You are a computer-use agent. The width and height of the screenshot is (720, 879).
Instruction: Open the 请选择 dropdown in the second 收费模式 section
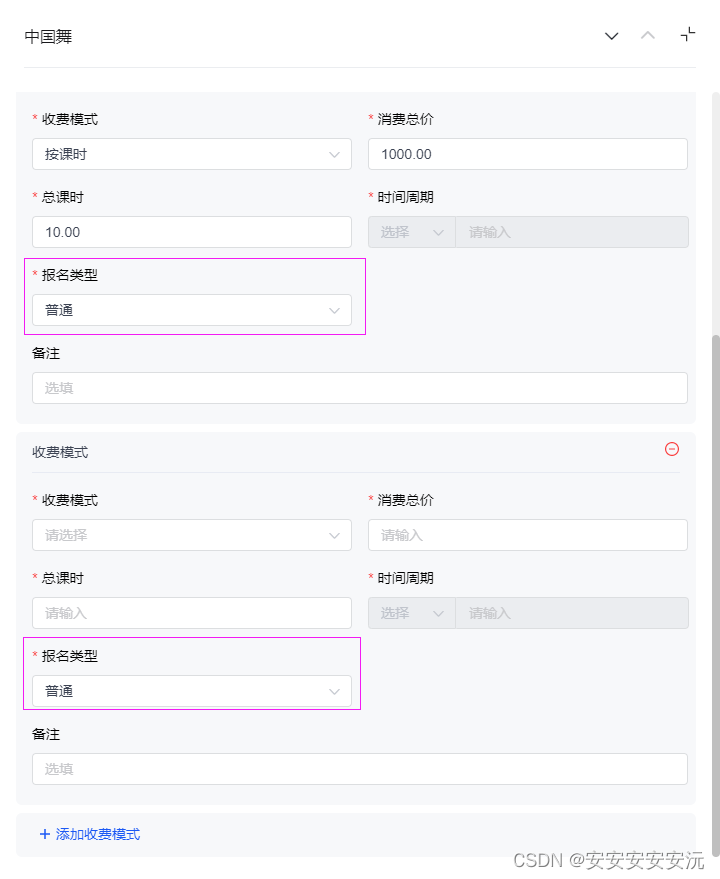(x=191, y=535)
